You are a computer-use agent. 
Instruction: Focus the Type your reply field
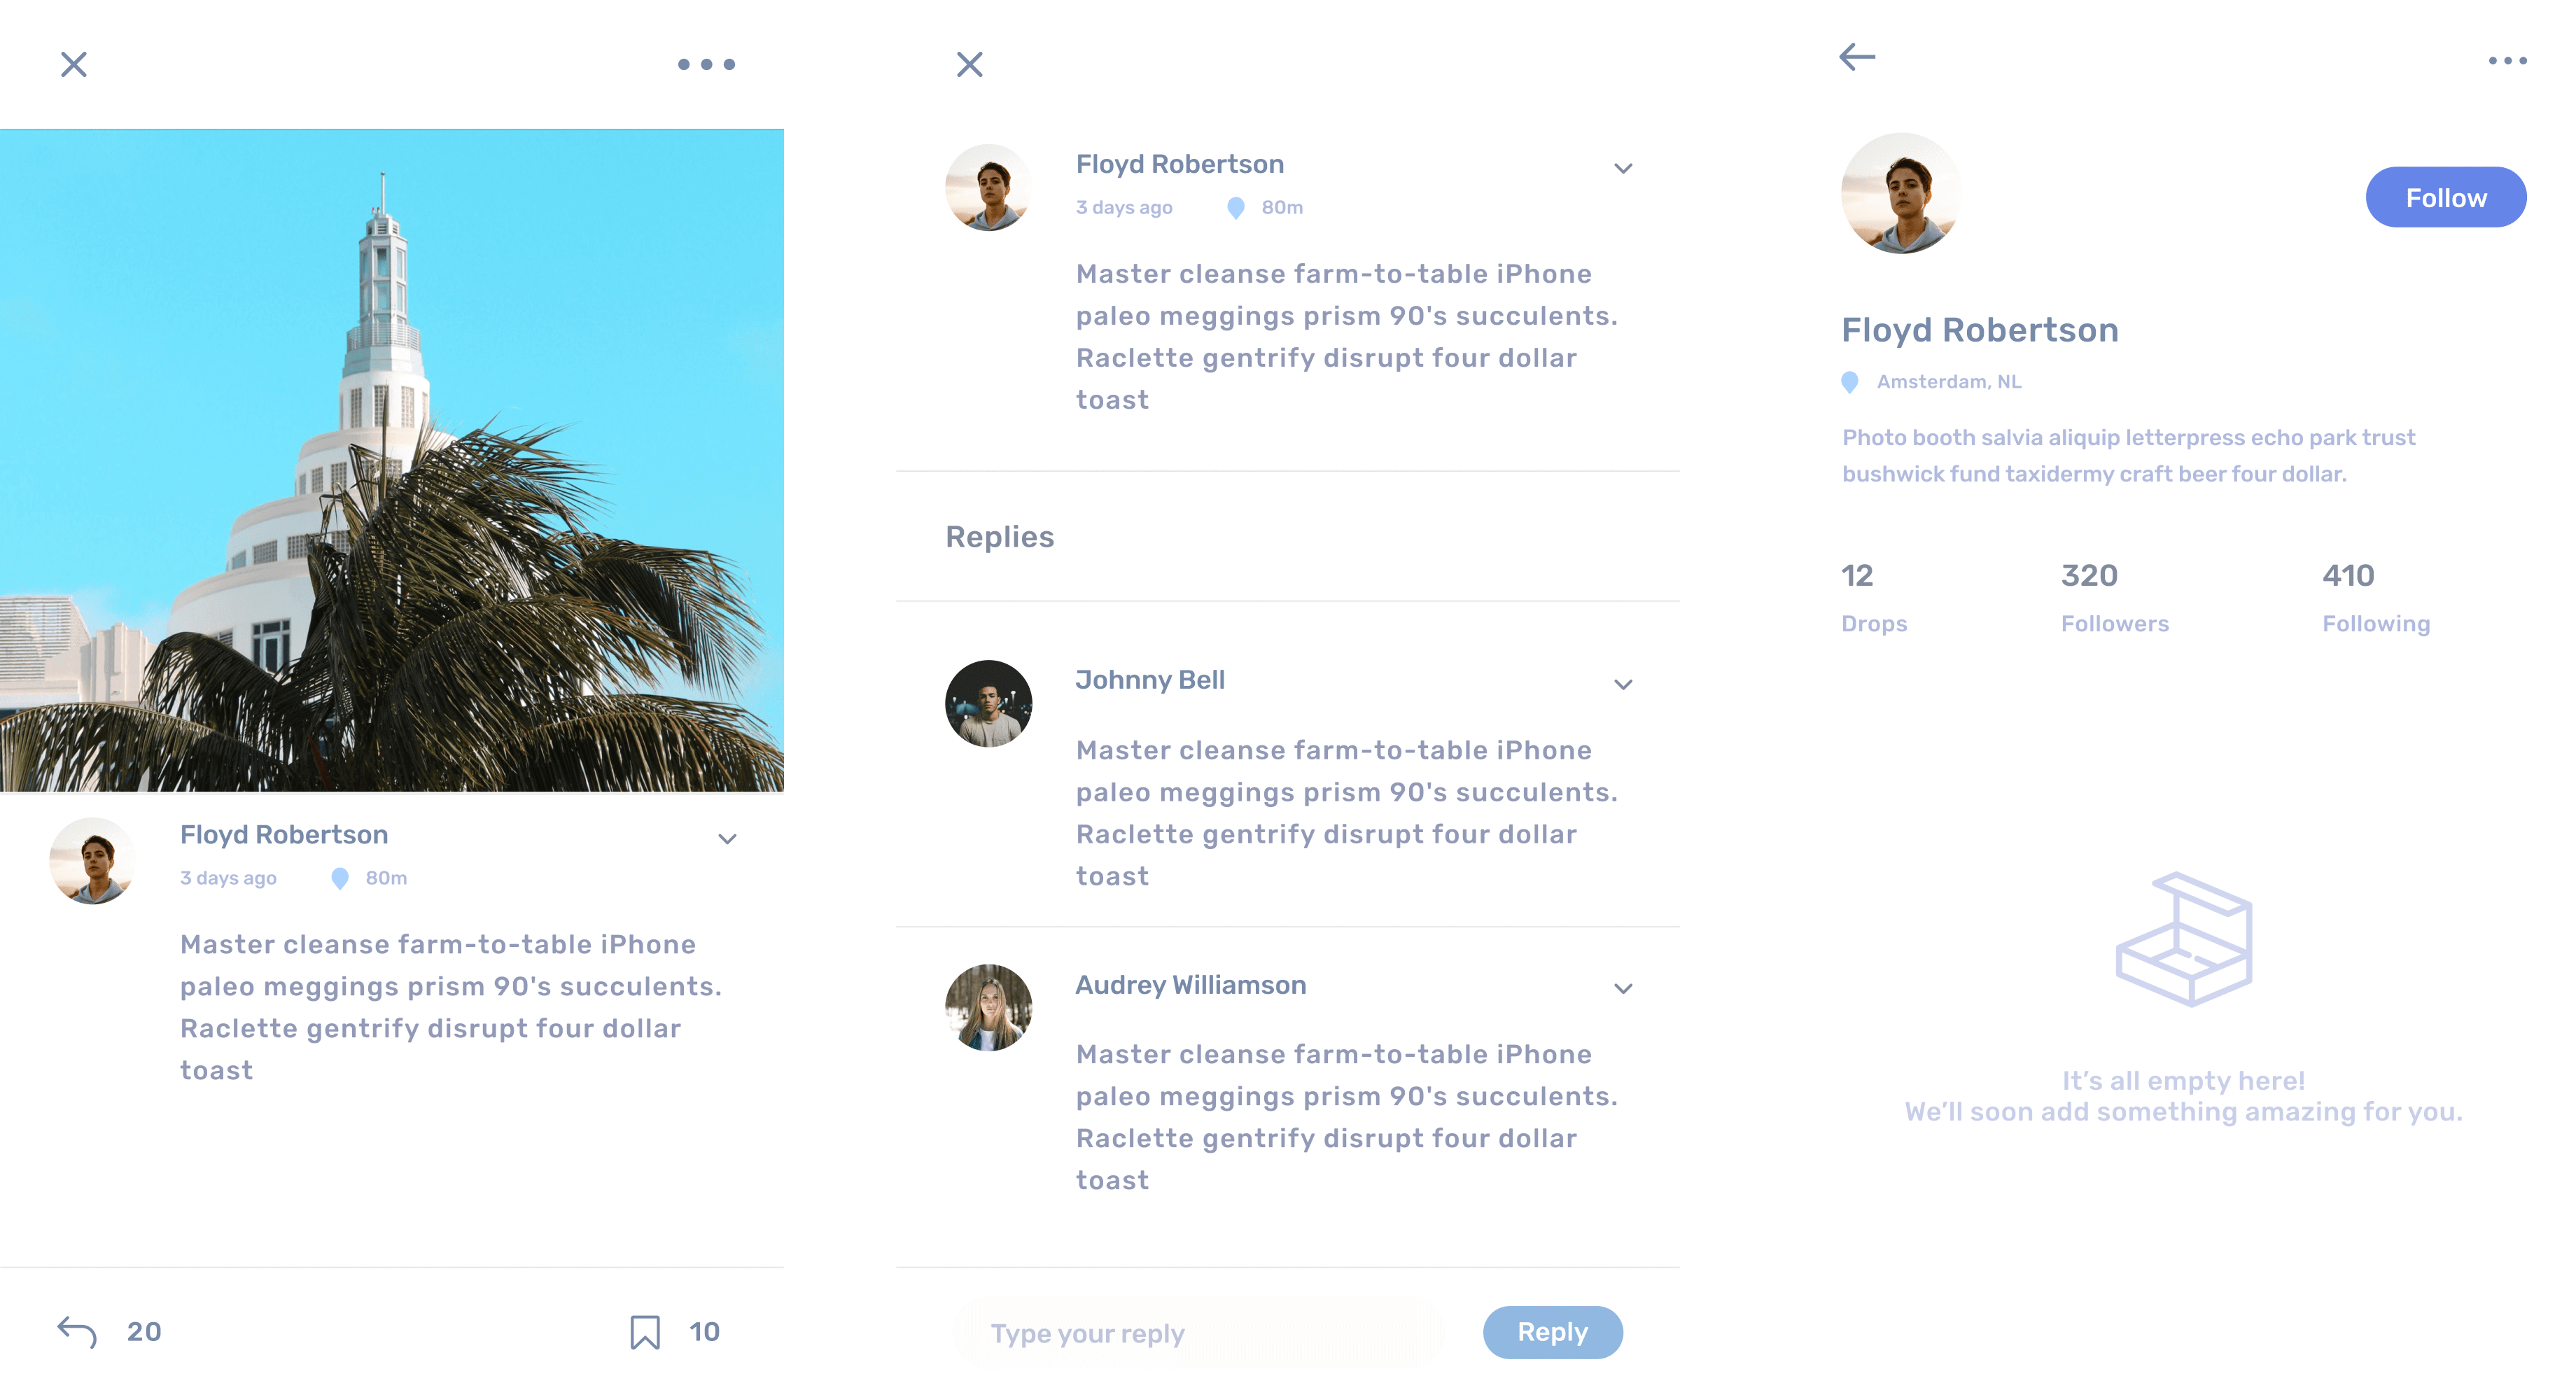(x=1198, y=1333)
